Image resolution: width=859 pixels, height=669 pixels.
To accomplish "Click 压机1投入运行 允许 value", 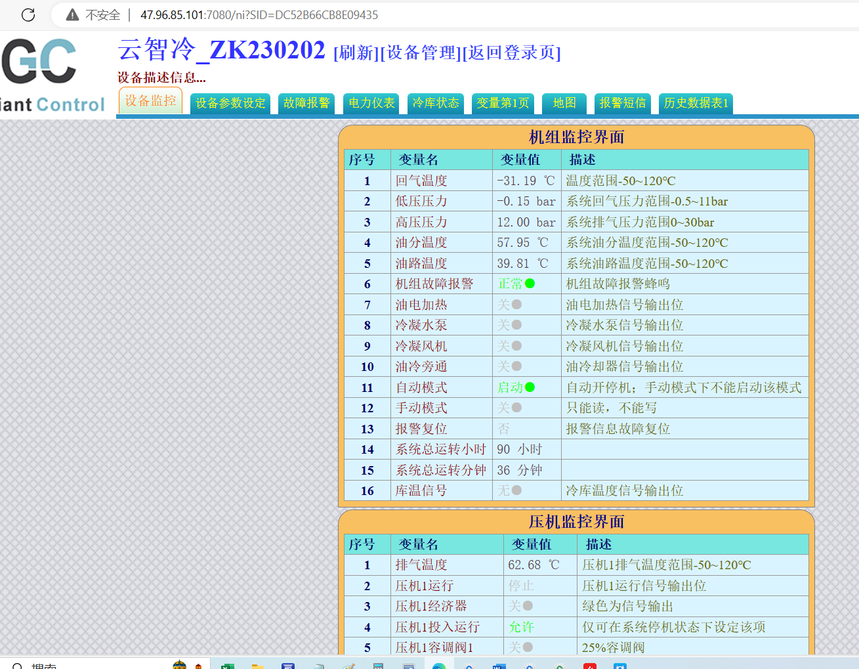I will [521, 627].
